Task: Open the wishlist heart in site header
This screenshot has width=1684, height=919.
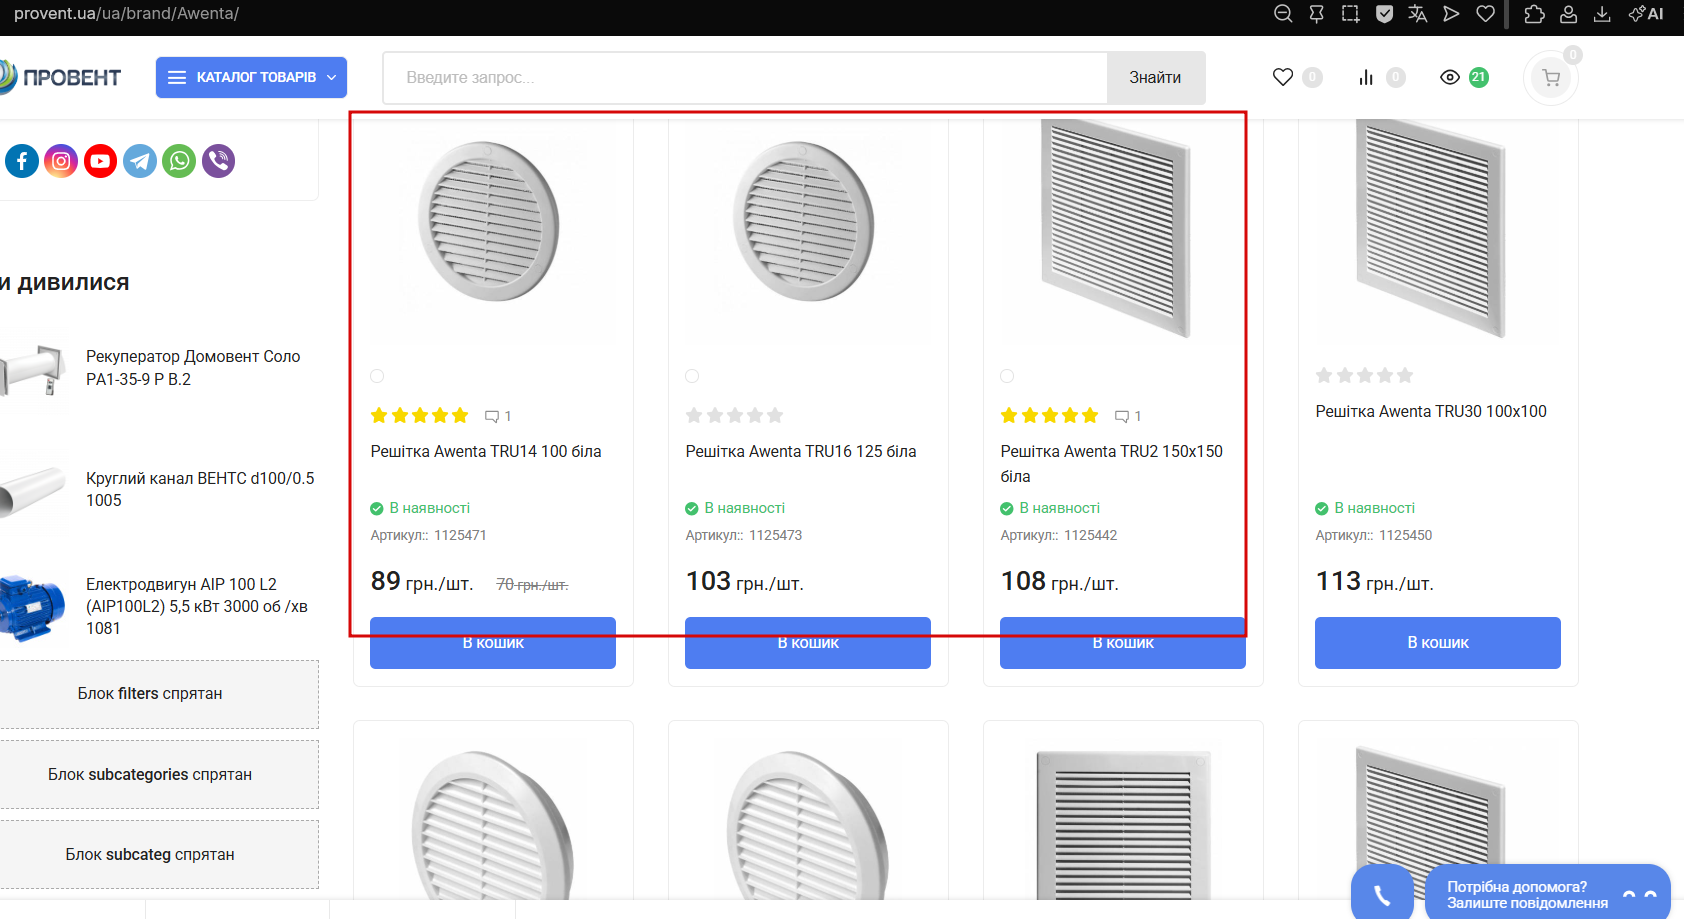Action: coord(1283,77)
